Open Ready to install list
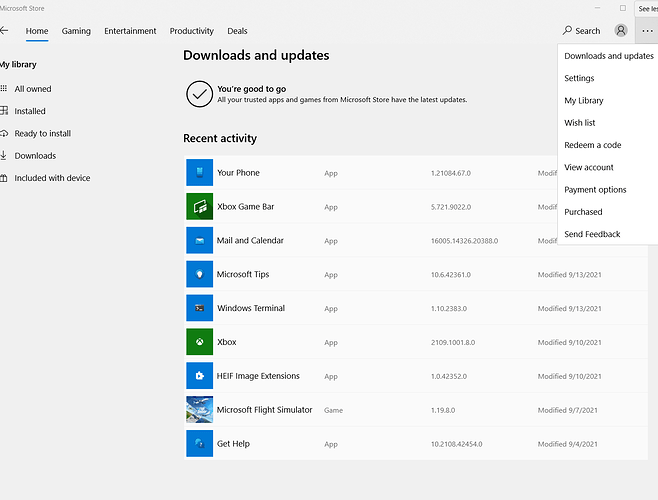This screenshot has width=658, height=500. 42,134
